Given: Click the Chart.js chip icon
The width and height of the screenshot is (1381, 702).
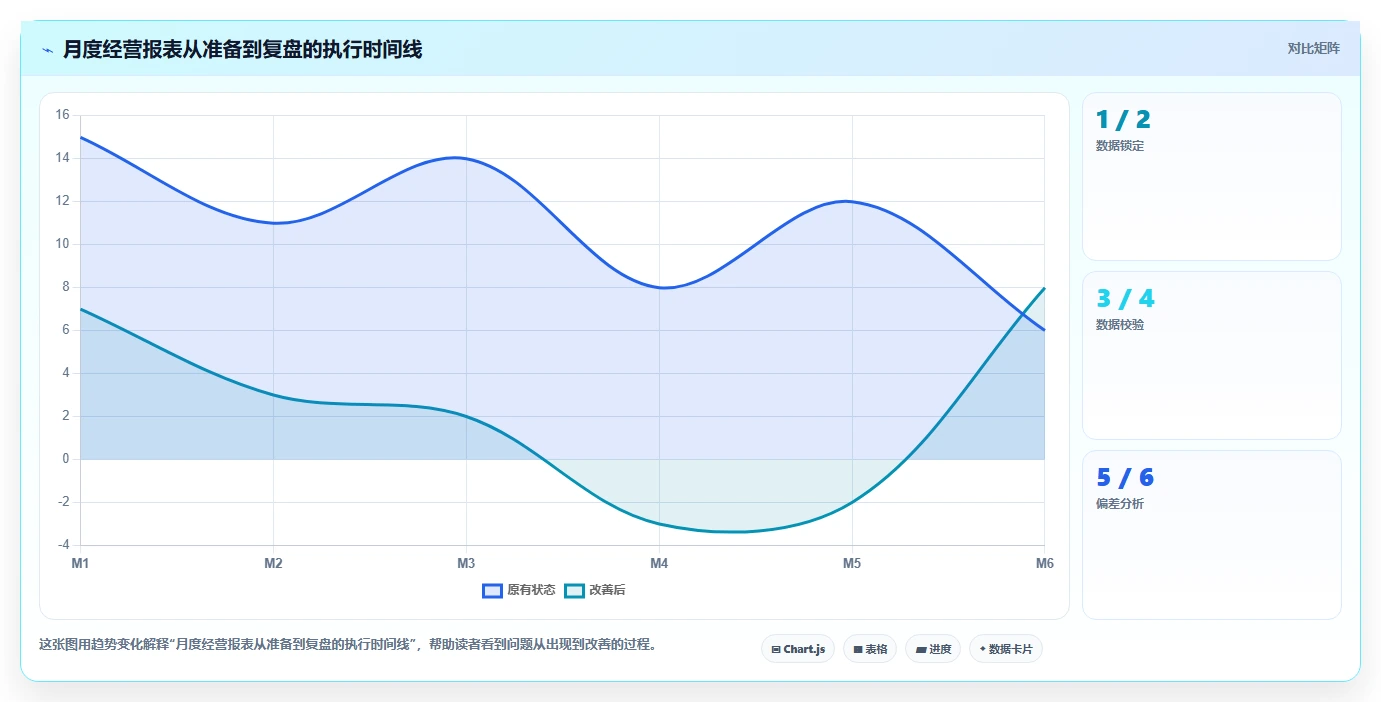Looking at the screenshot, I should [x=776, y=650].
